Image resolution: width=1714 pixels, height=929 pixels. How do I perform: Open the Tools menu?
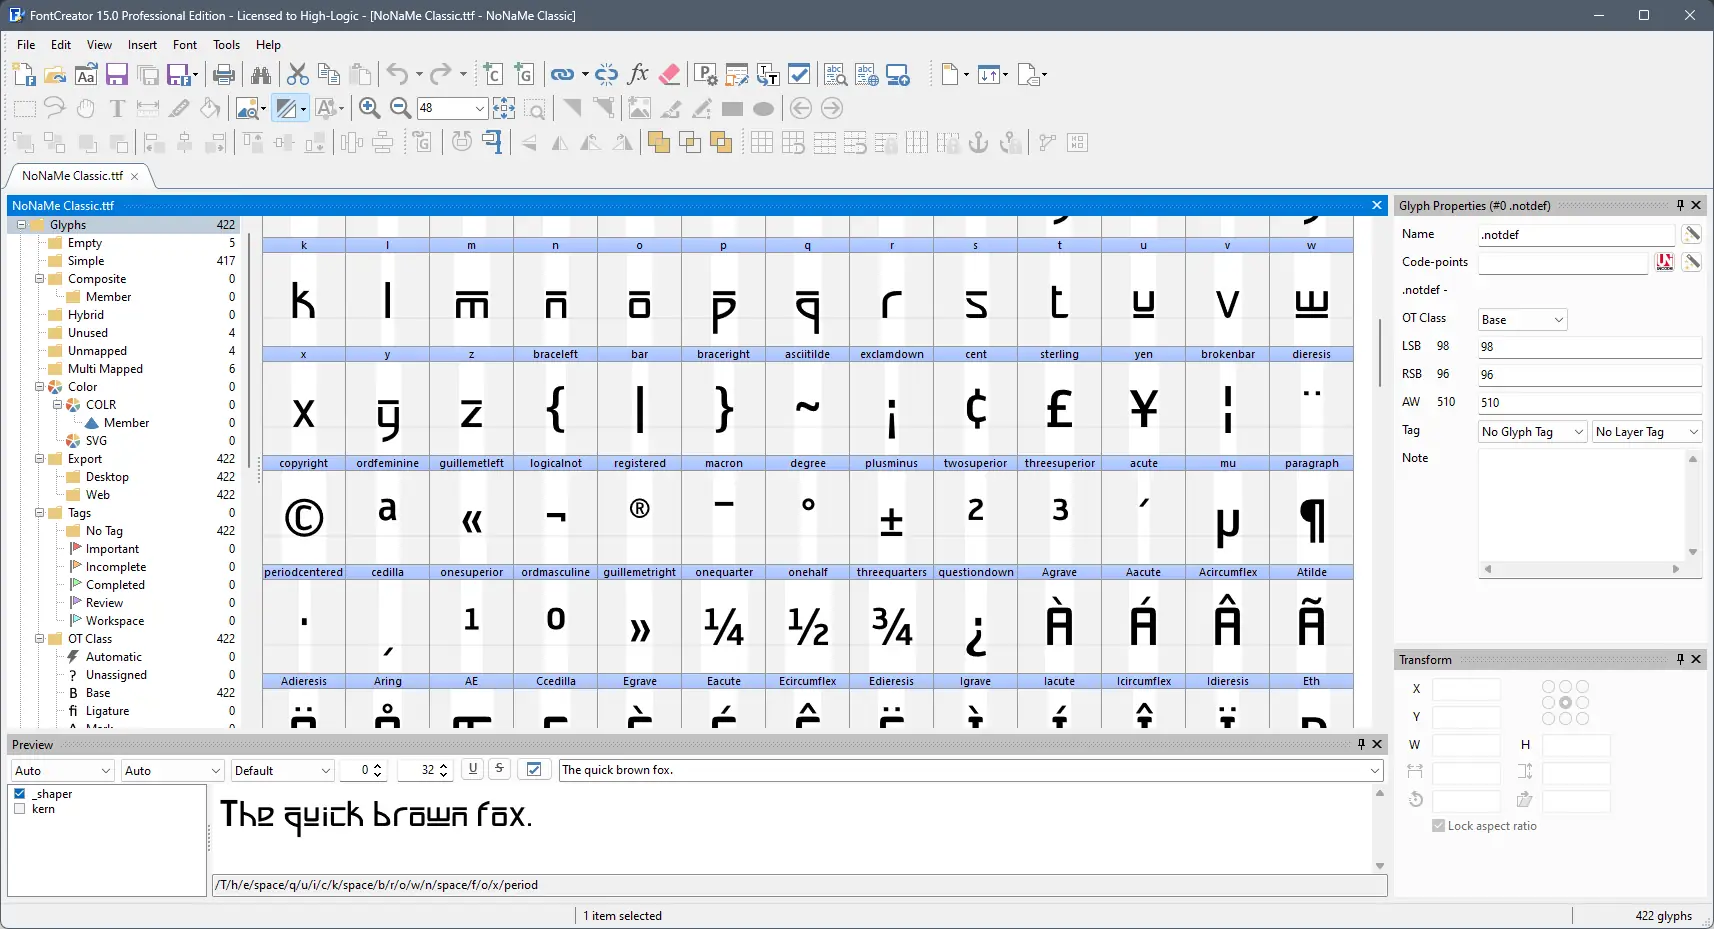227,45
